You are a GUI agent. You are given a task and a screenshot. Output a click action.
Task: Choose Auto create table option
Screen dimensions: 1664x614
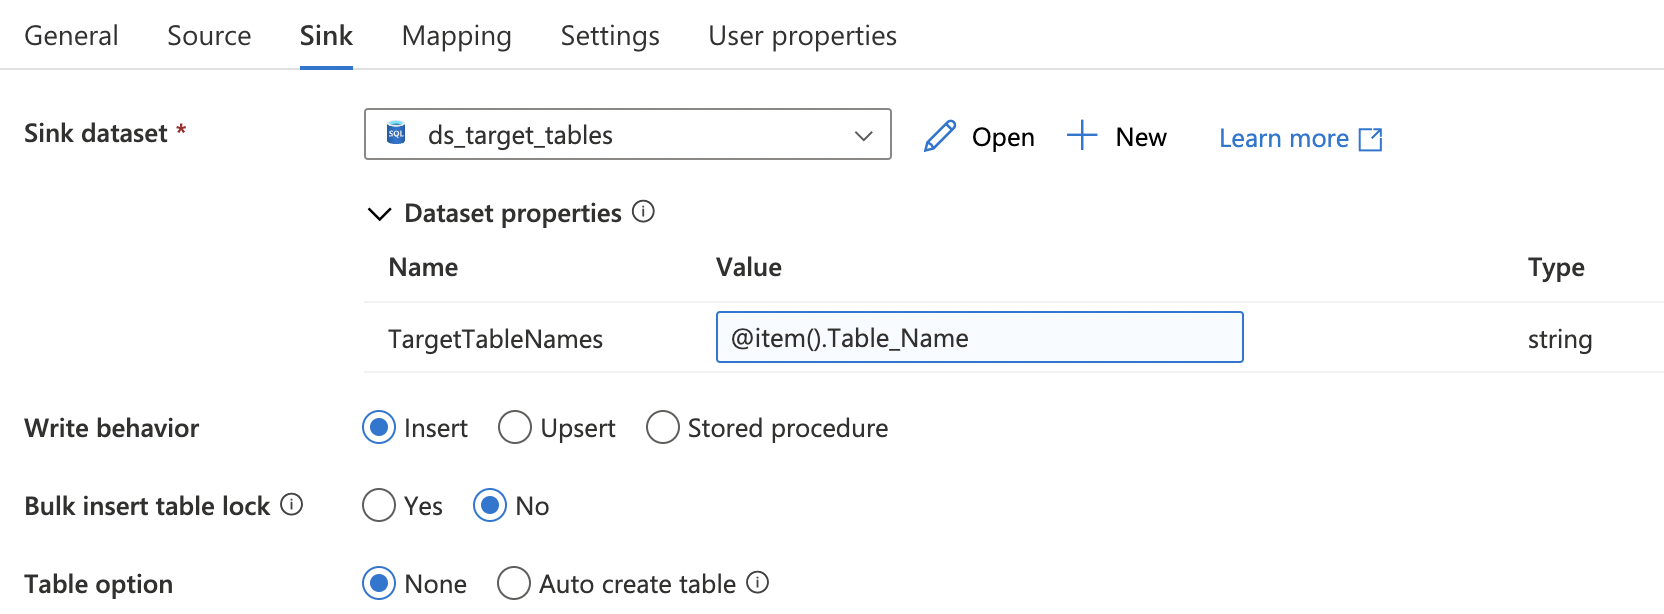pyautogui.click(x=514, y=584)
